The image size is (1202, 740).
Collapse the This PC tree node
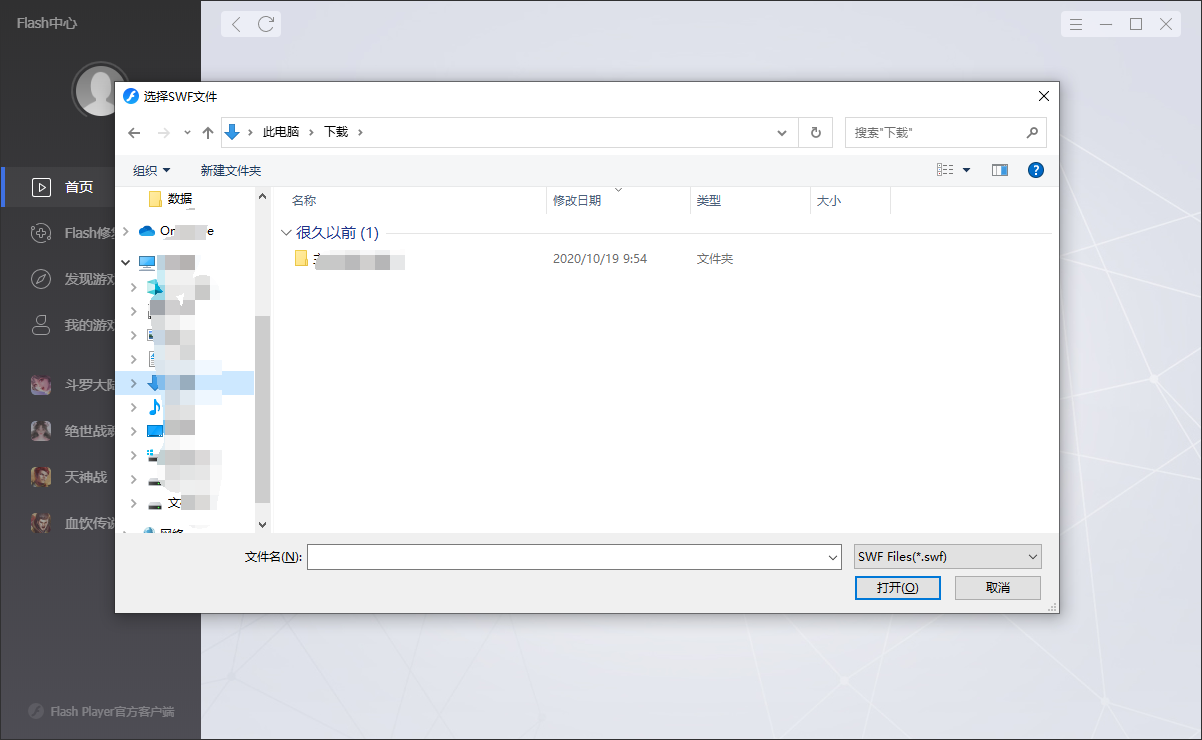click(x=125, y=263)
